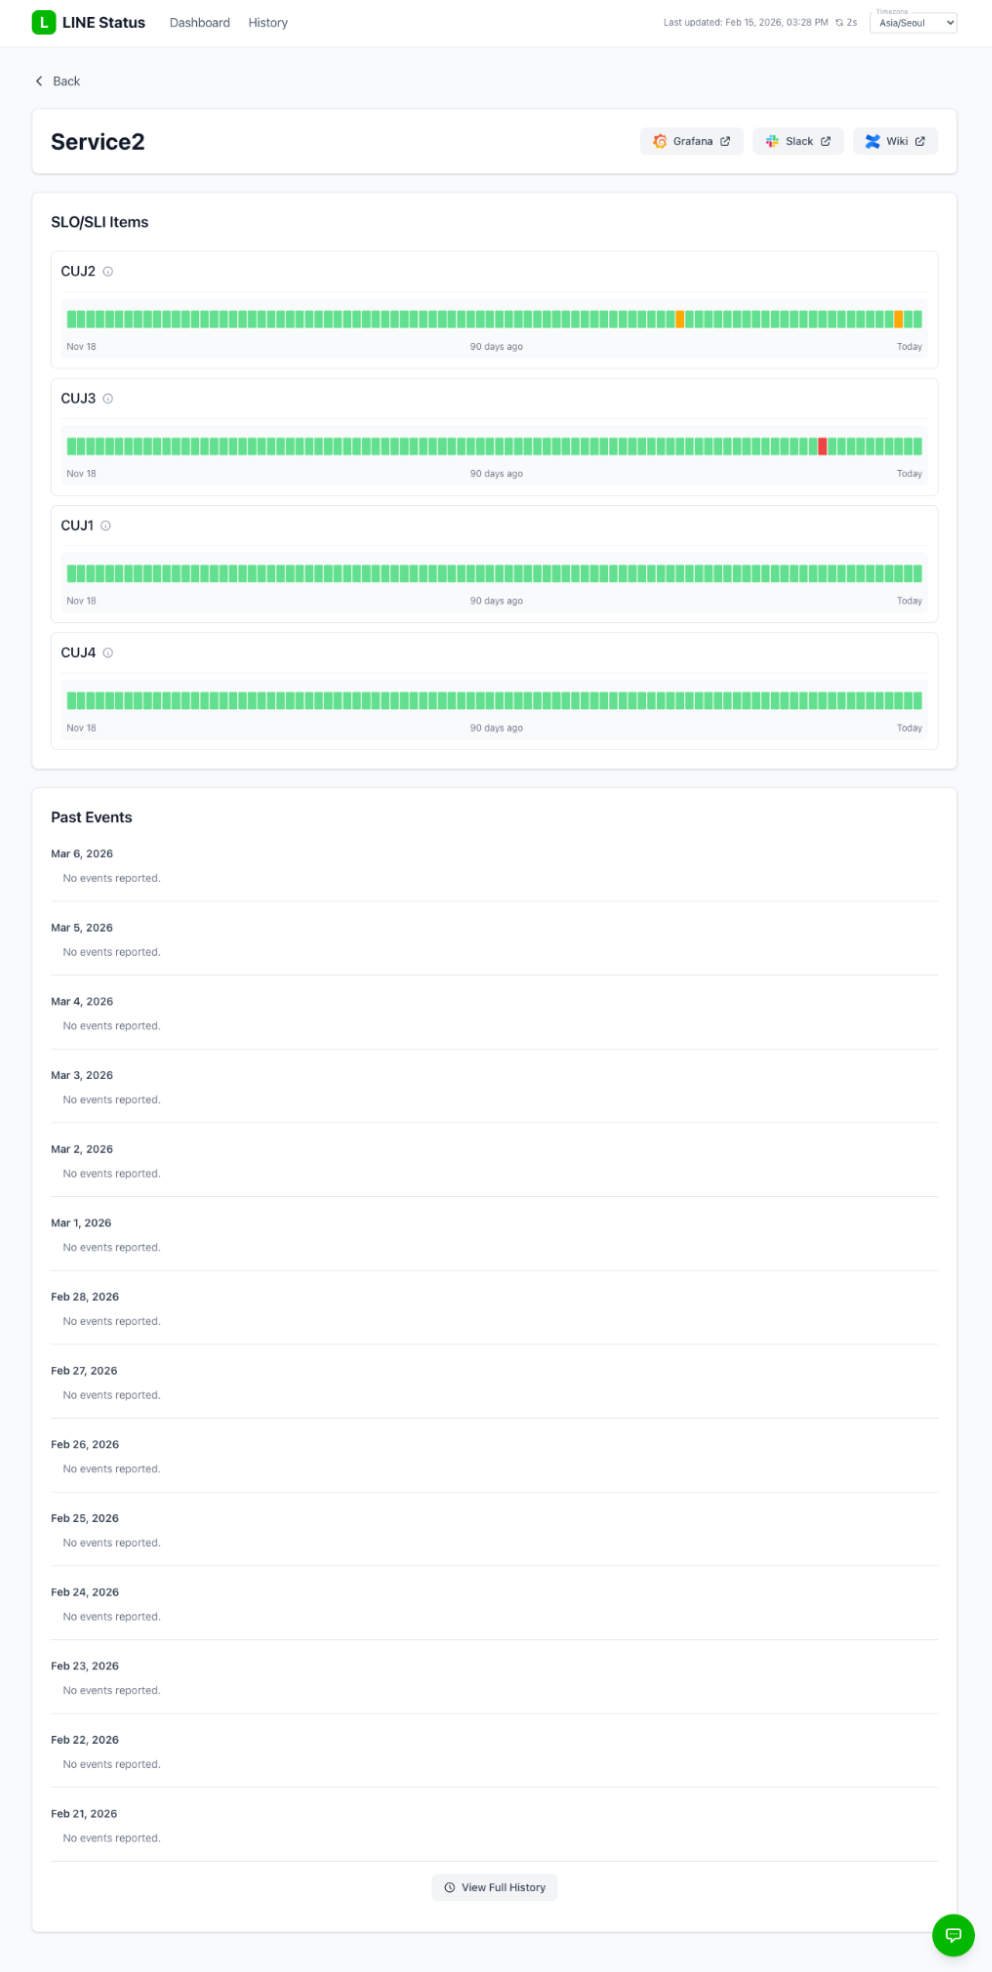Click the green LINE Status logo icon
The image size is (992, 1972).
coord(43,22)
